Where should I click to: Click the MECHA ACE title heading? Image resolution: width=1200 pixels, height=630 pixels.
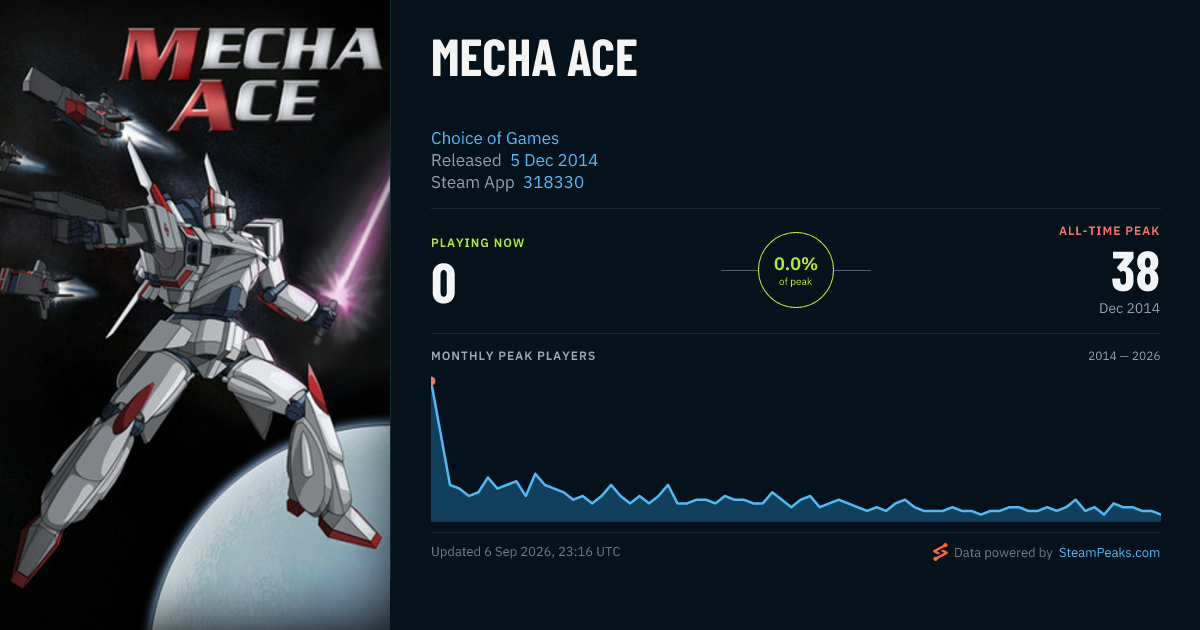(x=534, y=60)
